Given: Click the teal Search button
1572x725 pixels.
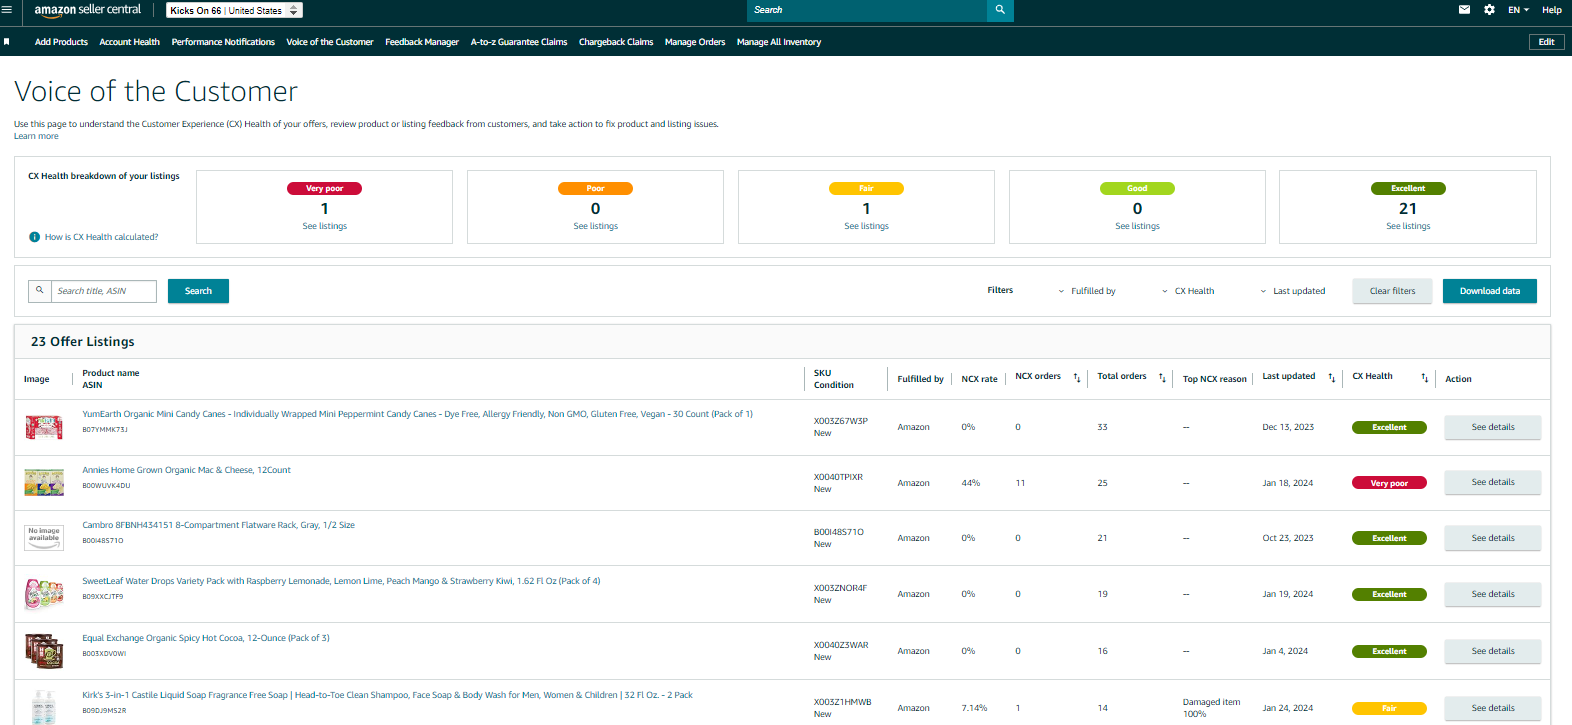Looking at the screenshot, I should [x=198, y=291].
